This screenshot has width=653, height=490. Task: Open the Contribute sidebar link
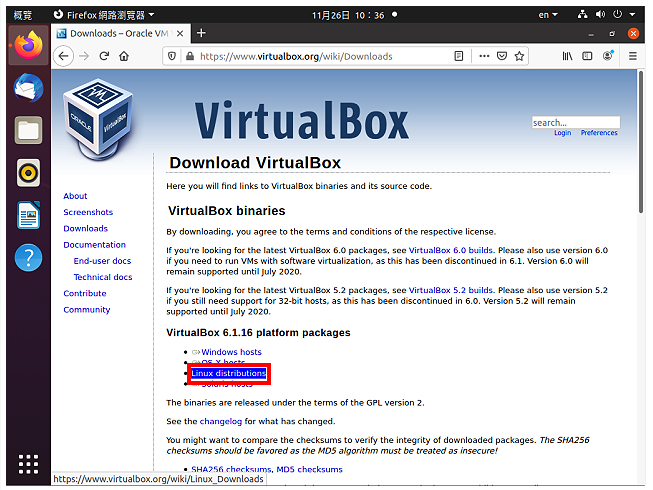85,294
